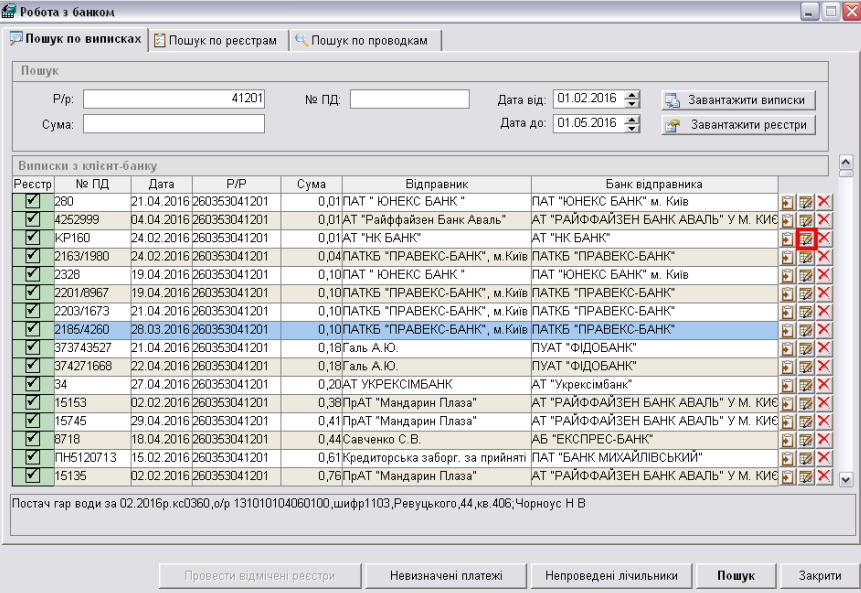This screenshot has height=593, width=861.
Task: Click the red X for row ПН5120713
Action: pyautogui.click(x=824, y=458)
